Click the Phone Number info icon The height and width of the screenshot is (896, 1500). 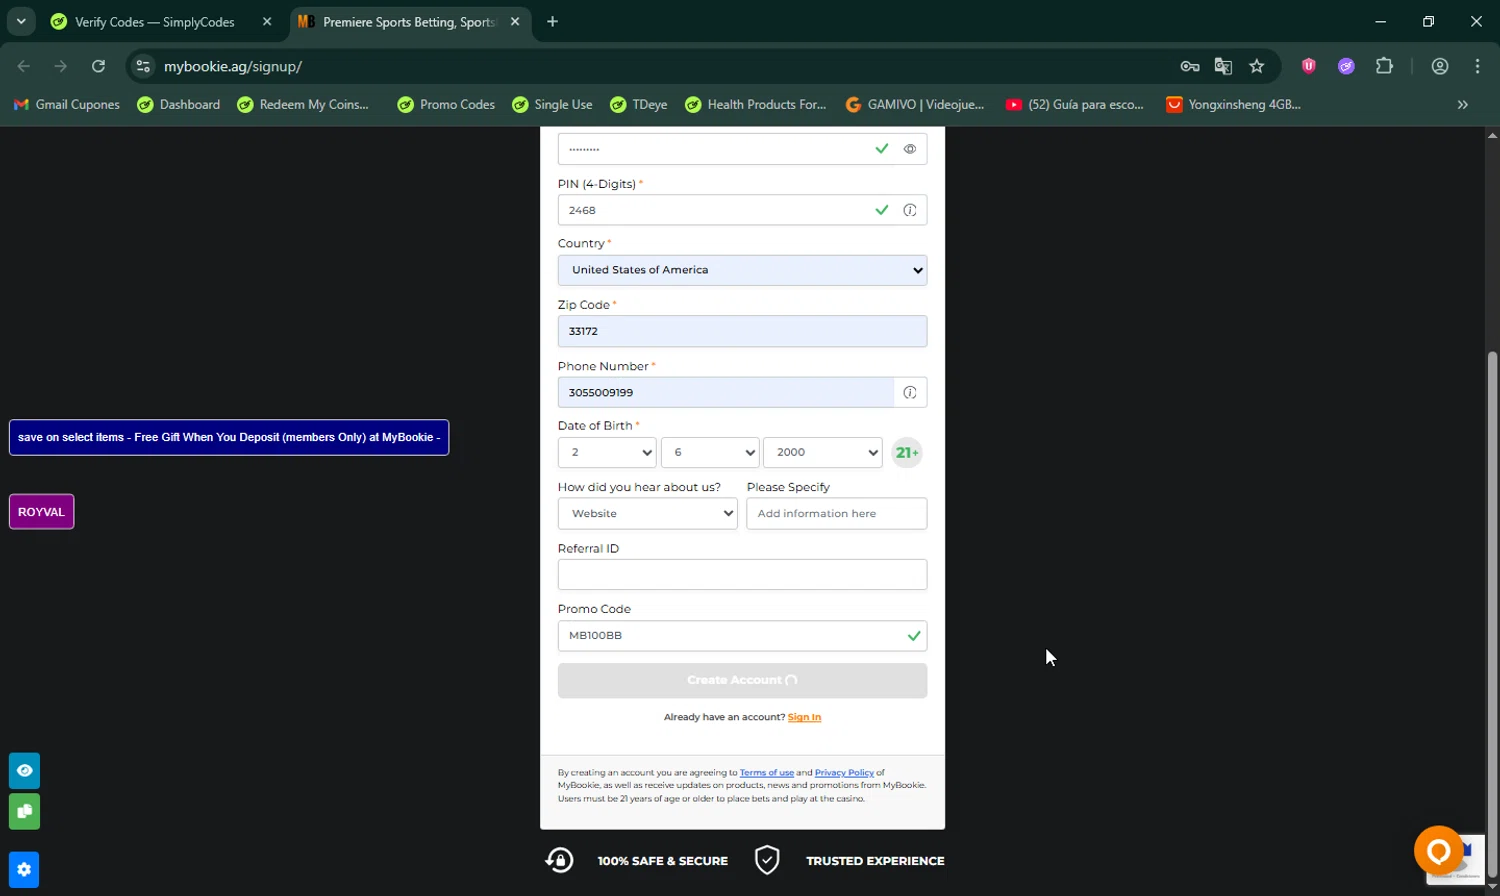[x=910, y=392]
